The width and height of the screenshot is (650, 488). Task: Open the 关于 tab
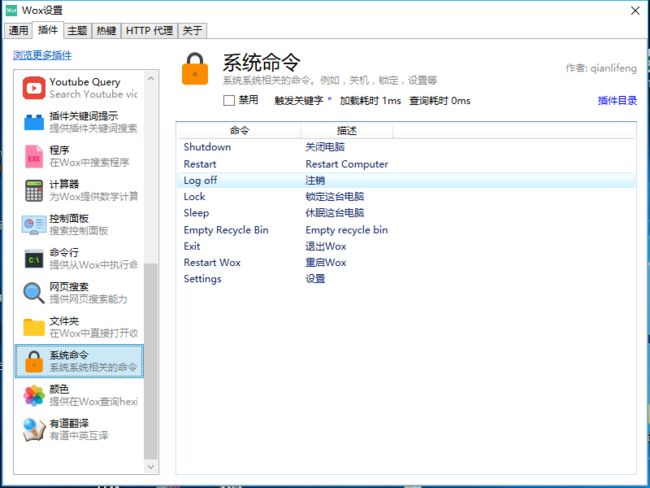point(192,30)
